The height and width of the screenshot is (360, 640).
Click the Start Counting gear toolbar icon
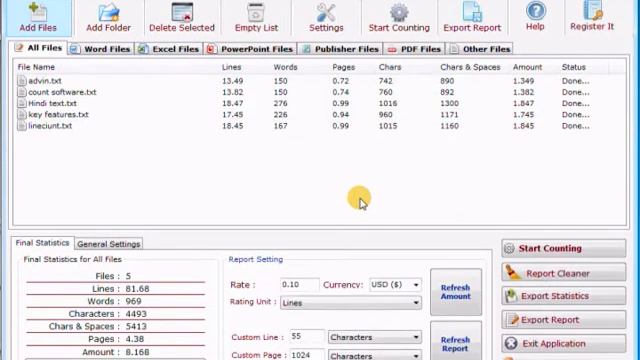[399, 12]
